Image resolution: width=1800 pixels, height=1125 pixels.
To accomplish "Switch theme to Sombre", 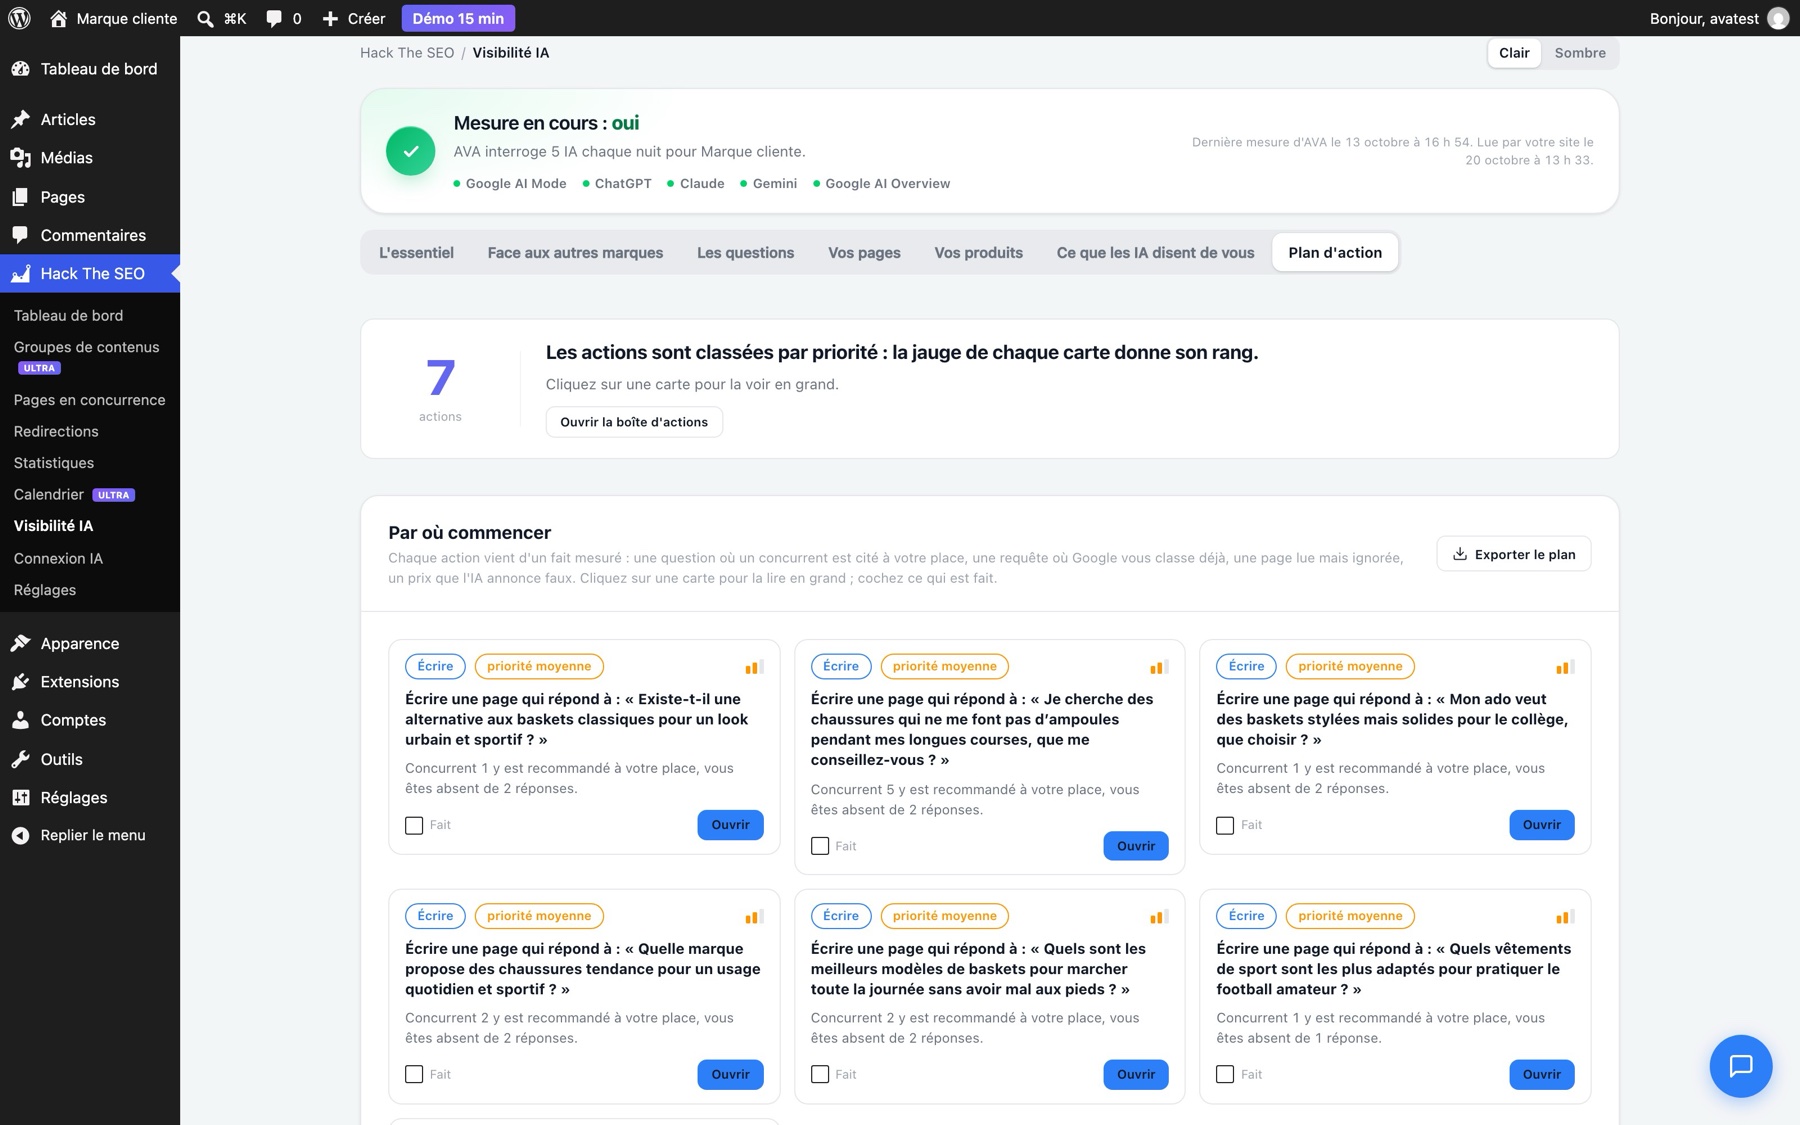I will pos(1579,53).
